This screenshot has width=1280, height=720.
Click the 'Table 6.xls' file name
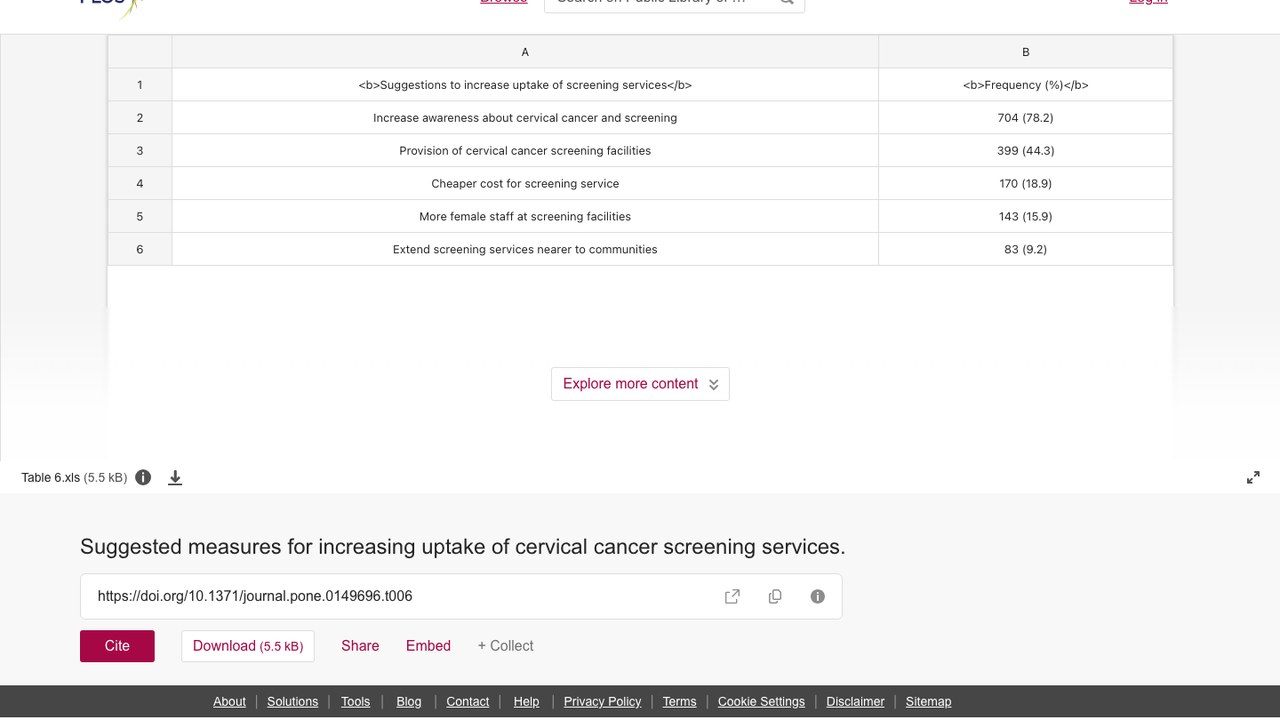point(50,478)
